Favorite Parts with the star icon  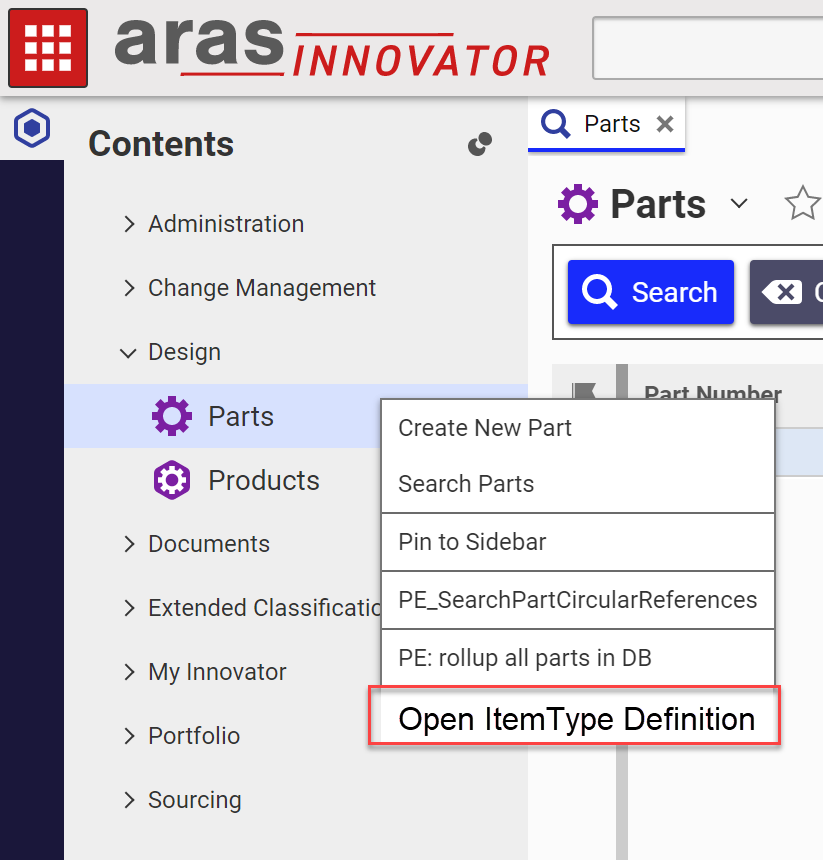pos(801,204)
